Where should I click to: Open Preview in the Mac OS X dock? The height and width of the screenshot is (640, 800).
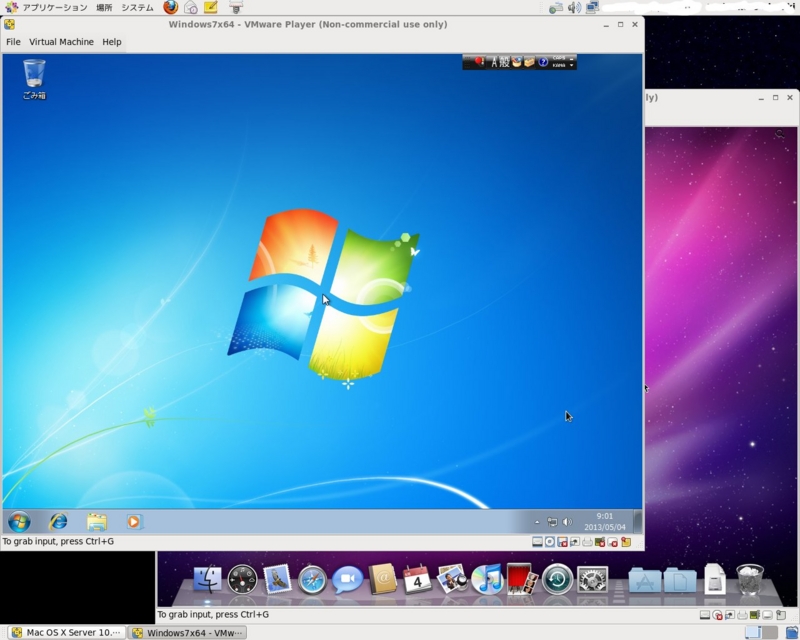click(x=452, y=580)
